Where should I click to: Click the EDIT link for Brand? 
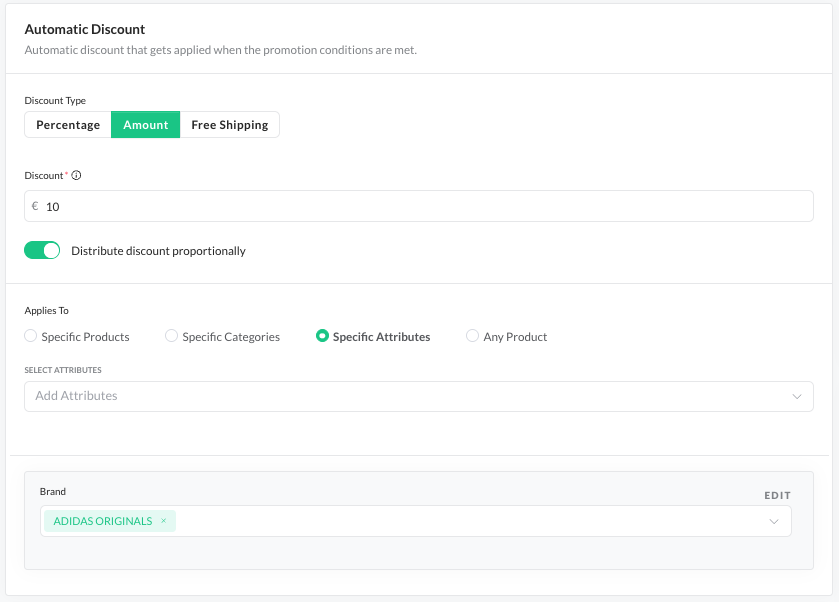tap(777, 496)
